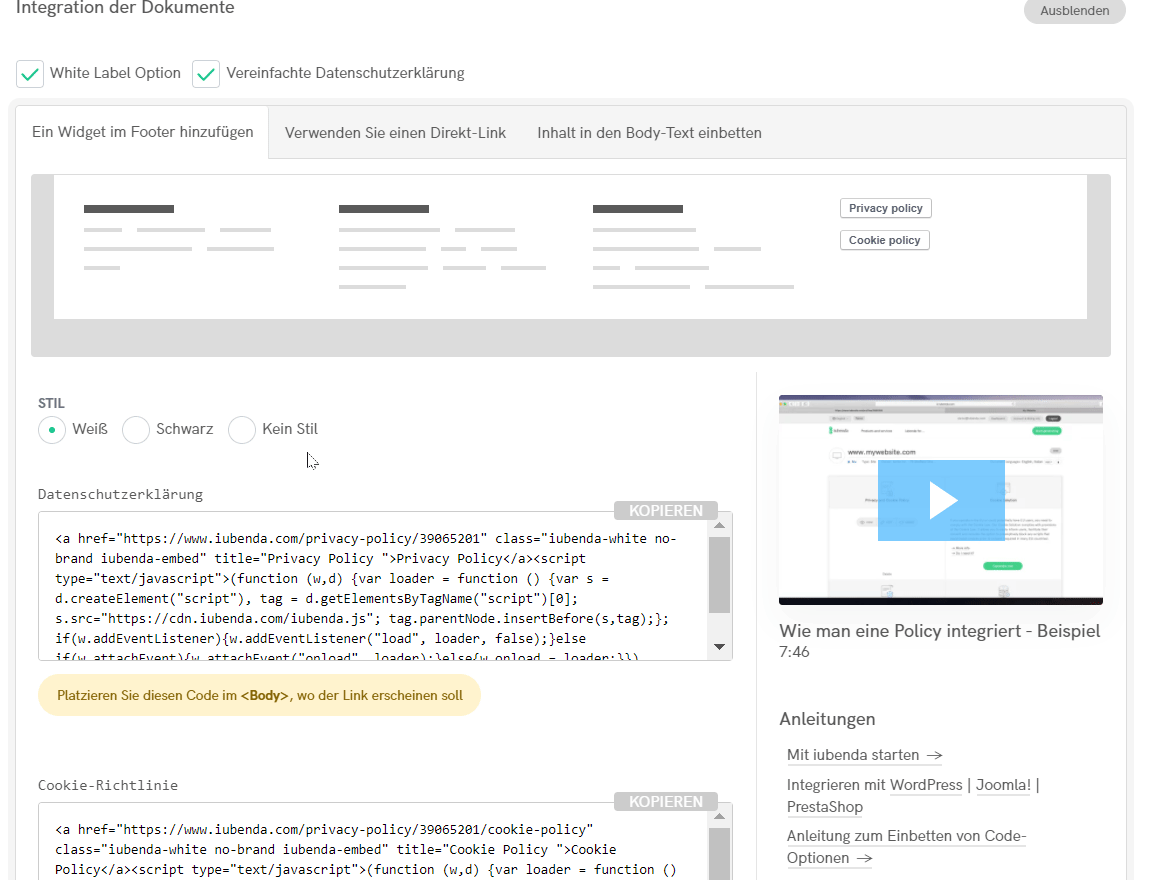Toggle Vereinfachte Datenschutzerklärung checkbox

pyautogui.click(x=206, y=74)
